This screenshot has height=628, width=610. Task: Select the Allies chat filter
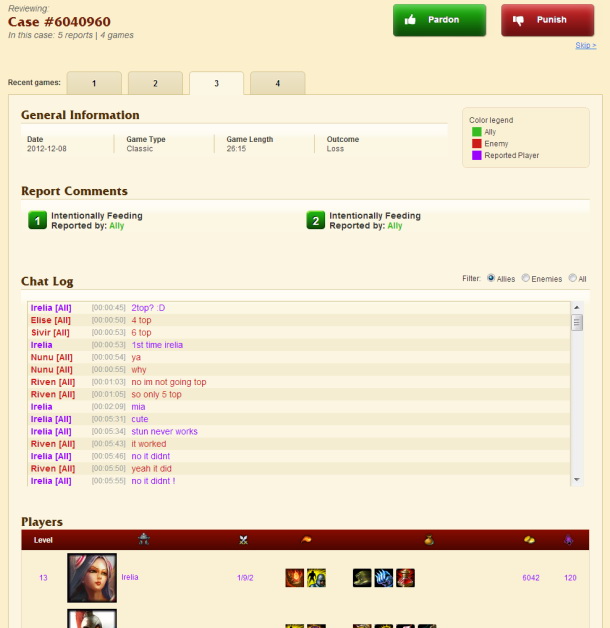491,279
